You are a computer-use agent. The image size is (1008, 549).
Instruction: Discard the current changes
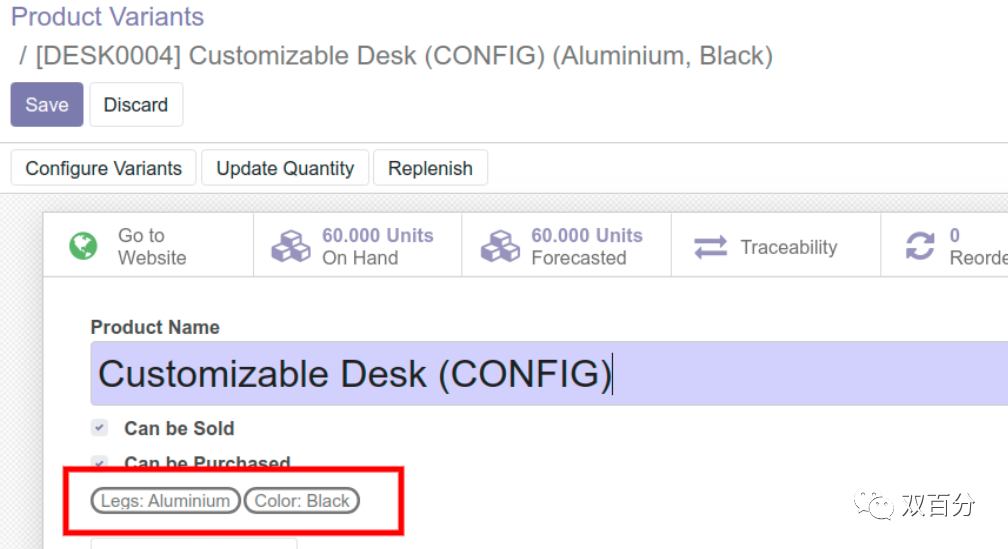coord(136,105)
